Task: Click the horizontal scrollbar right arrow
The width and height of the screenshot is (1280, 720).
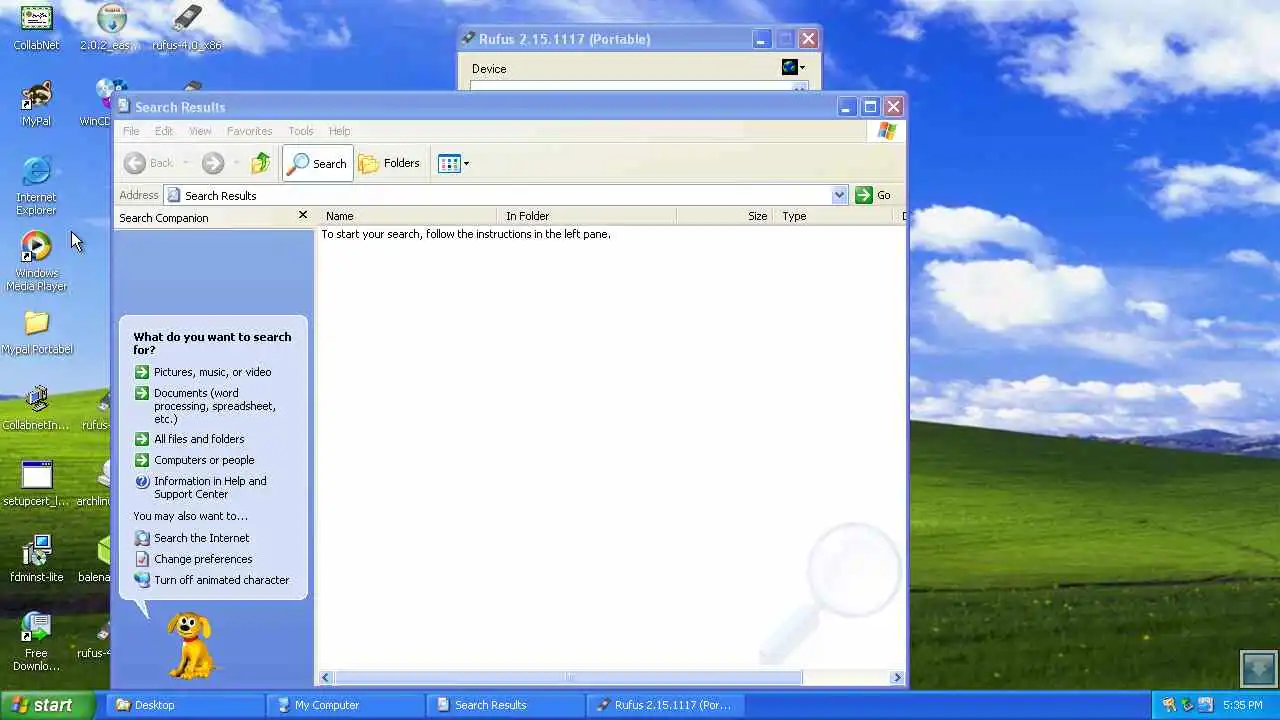Action: (896, 678)
